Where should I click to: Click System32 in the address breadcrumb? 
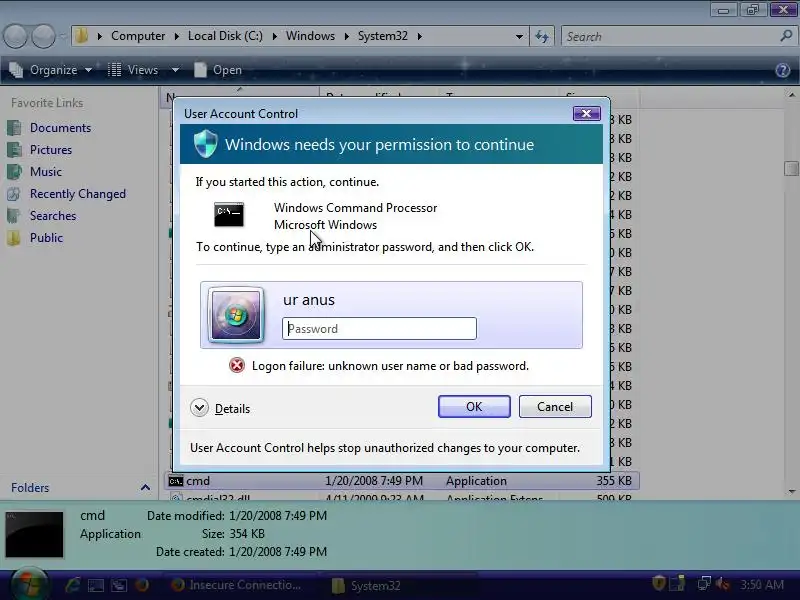coord(383,36)
